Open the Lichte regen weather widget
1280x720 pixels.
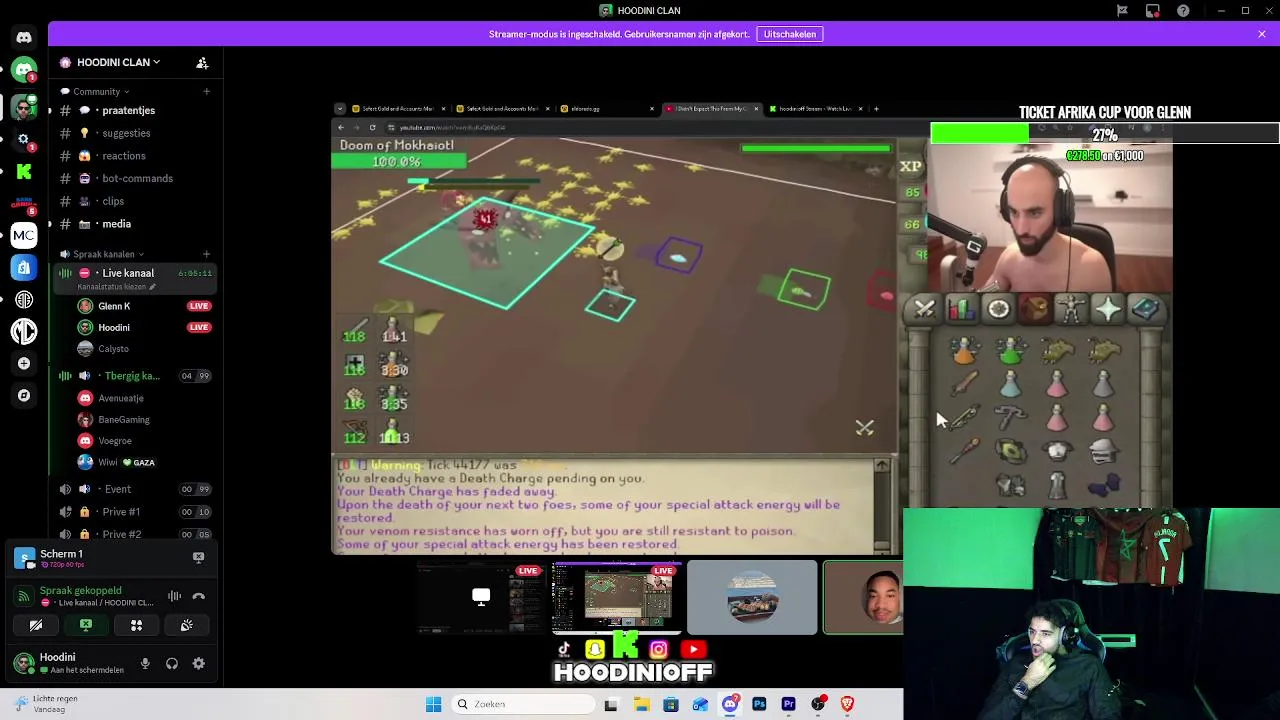pos(46,704)
